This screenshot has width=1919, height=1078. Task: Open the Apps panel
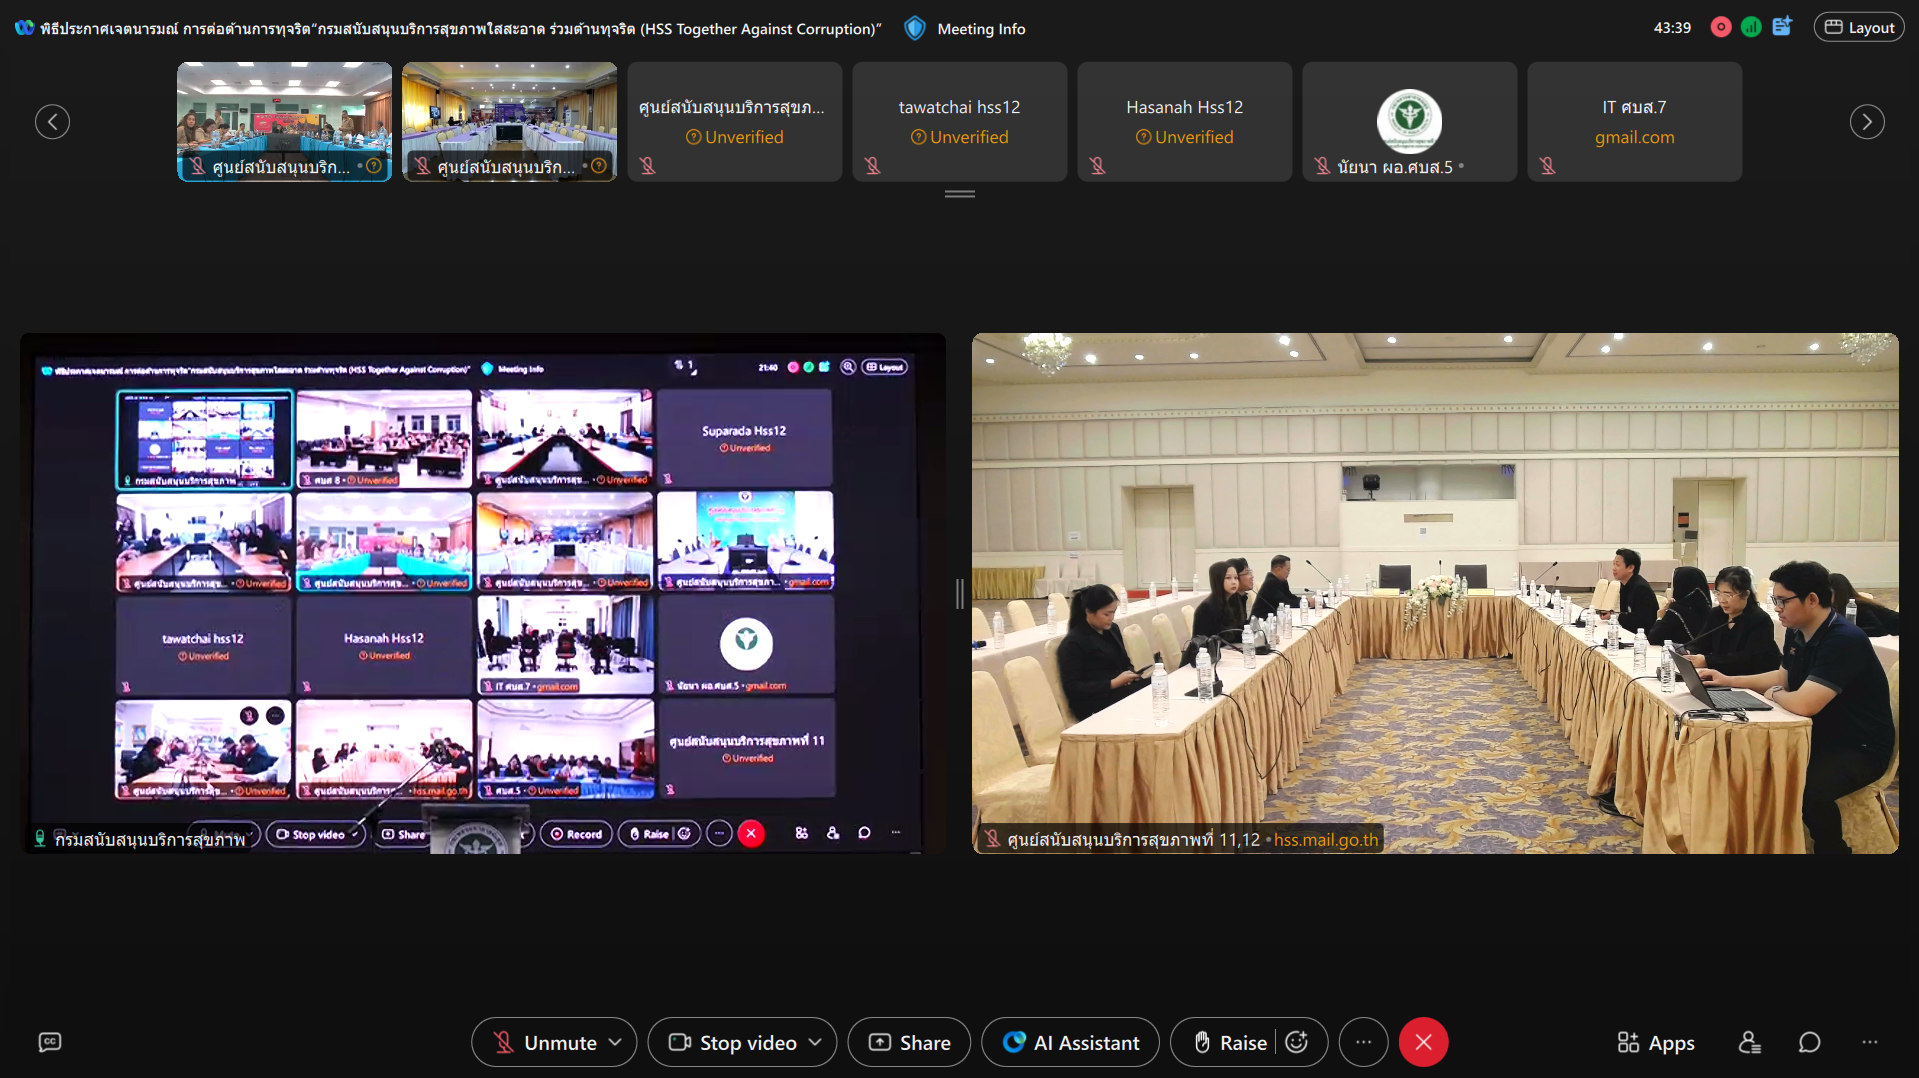(1656, 1042)
